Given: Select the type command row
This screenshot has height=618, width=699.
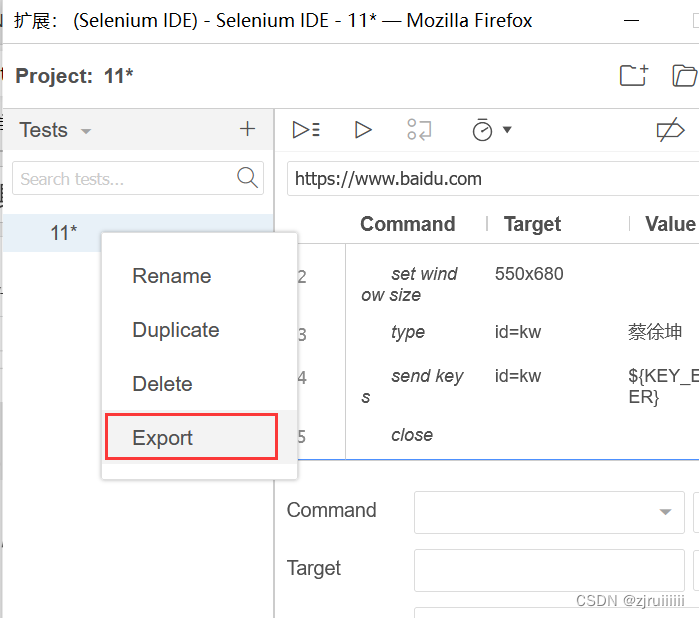Looking at the screenshot, I should click(x=408, y=332).
